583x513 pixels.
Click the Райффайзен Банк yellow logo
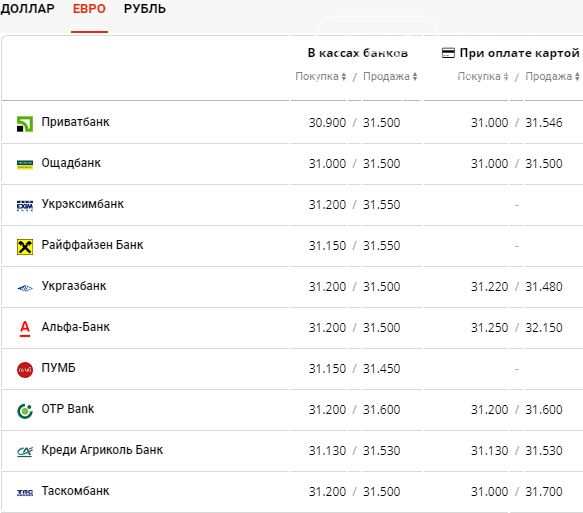[25, 247]
